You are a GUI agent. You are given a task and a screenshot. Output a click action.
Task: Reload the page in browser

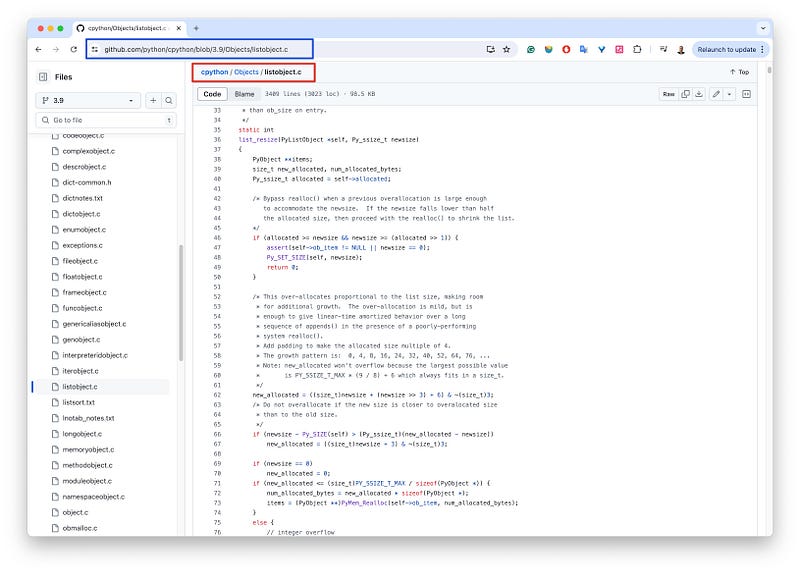click(73, 49)
